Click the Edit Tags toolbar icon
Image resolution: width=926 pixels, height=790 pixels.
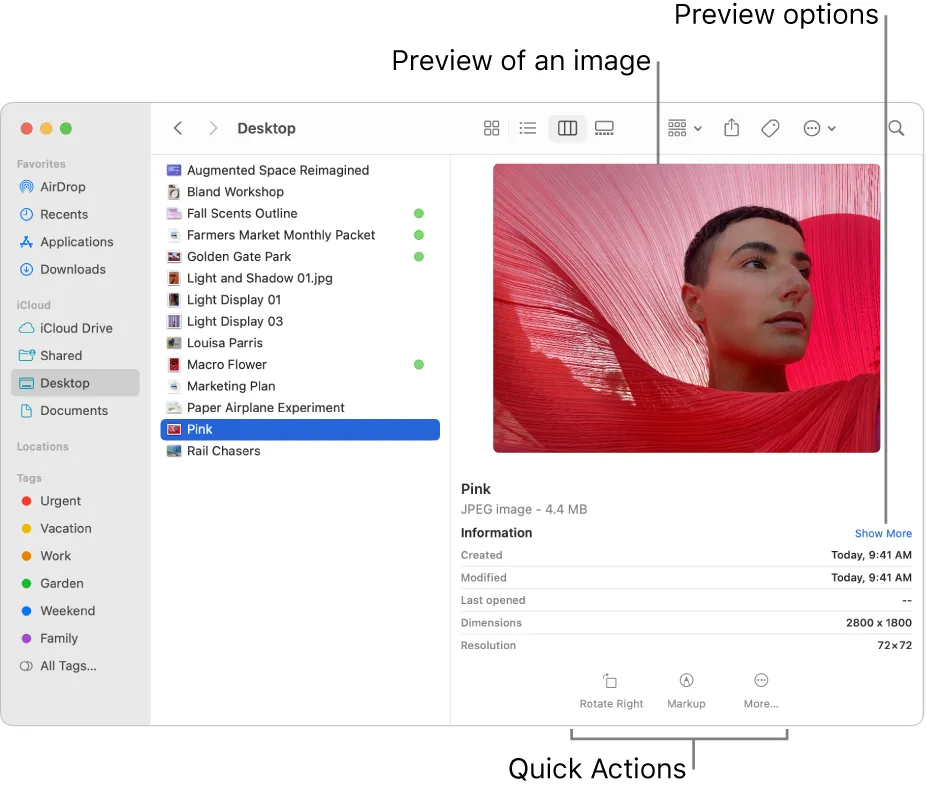point(770,128)
